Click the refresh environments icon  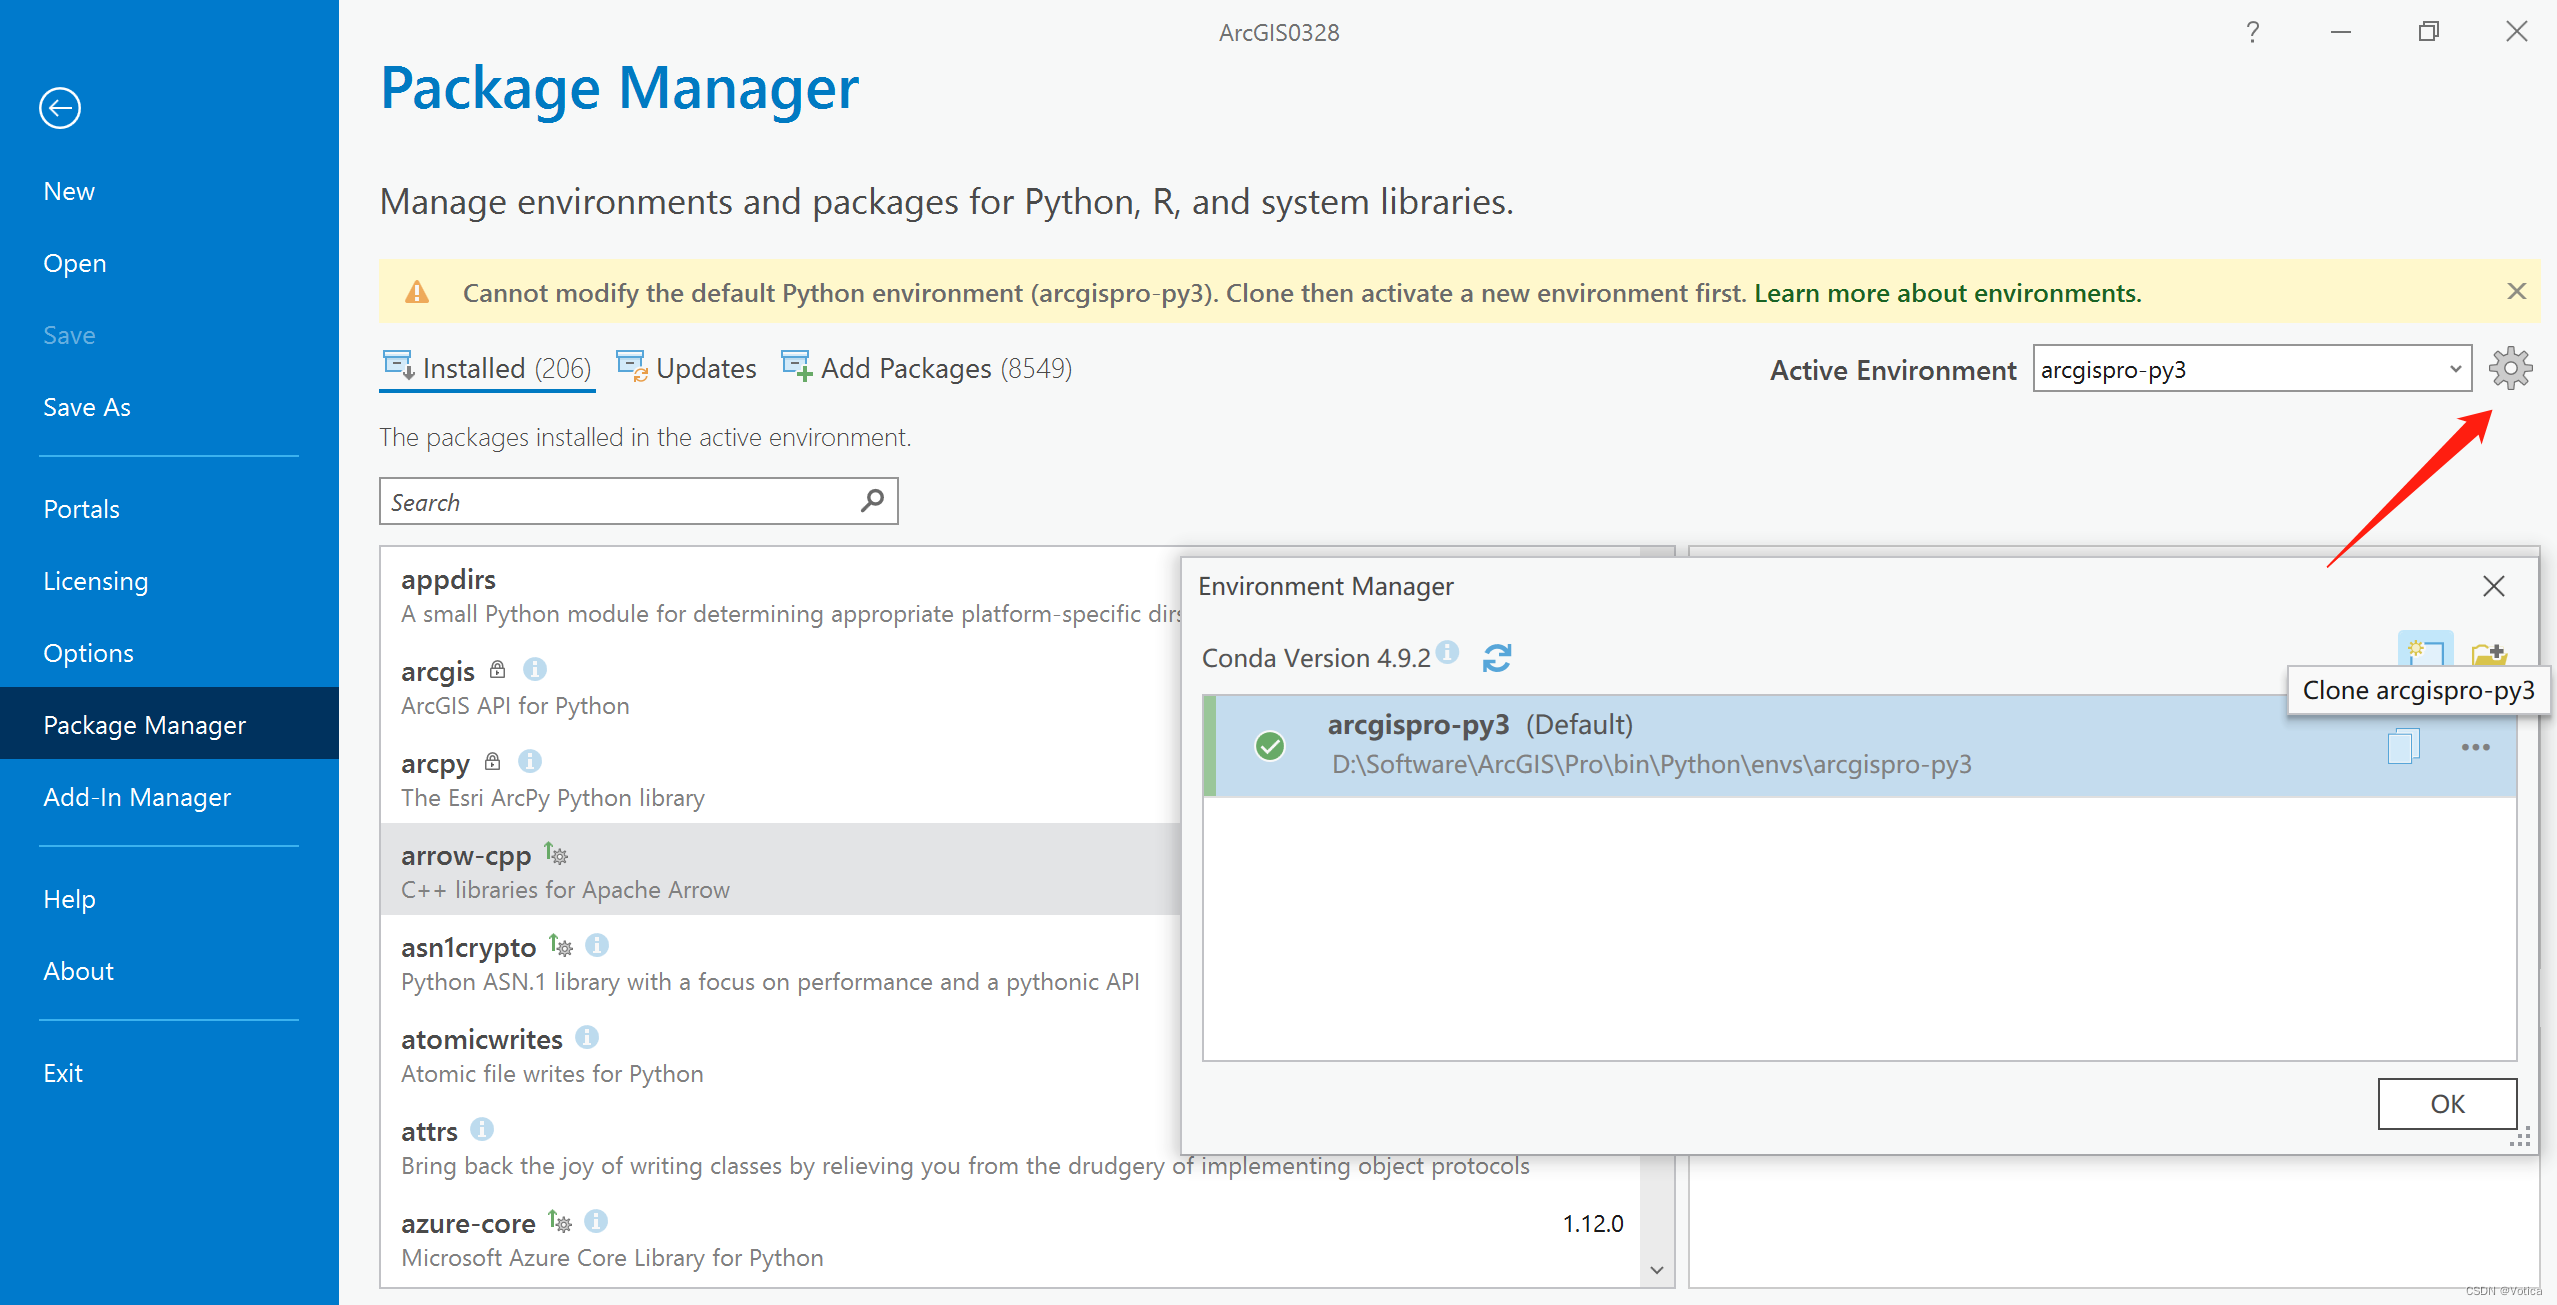click(1496, 658)
